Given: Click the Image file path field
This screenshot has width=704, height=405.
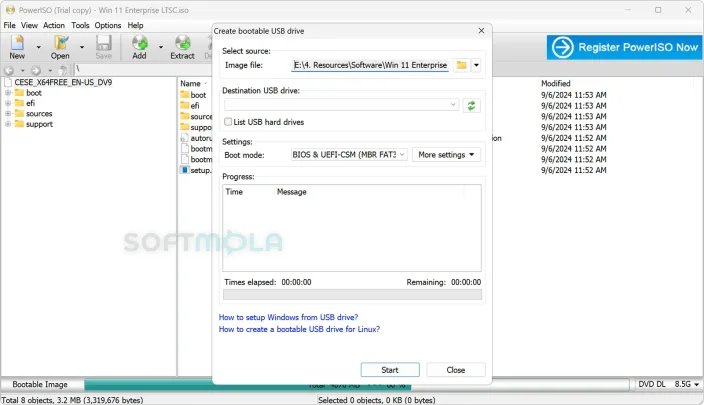Looking at the screenshot, I should (x=370, y=65).
